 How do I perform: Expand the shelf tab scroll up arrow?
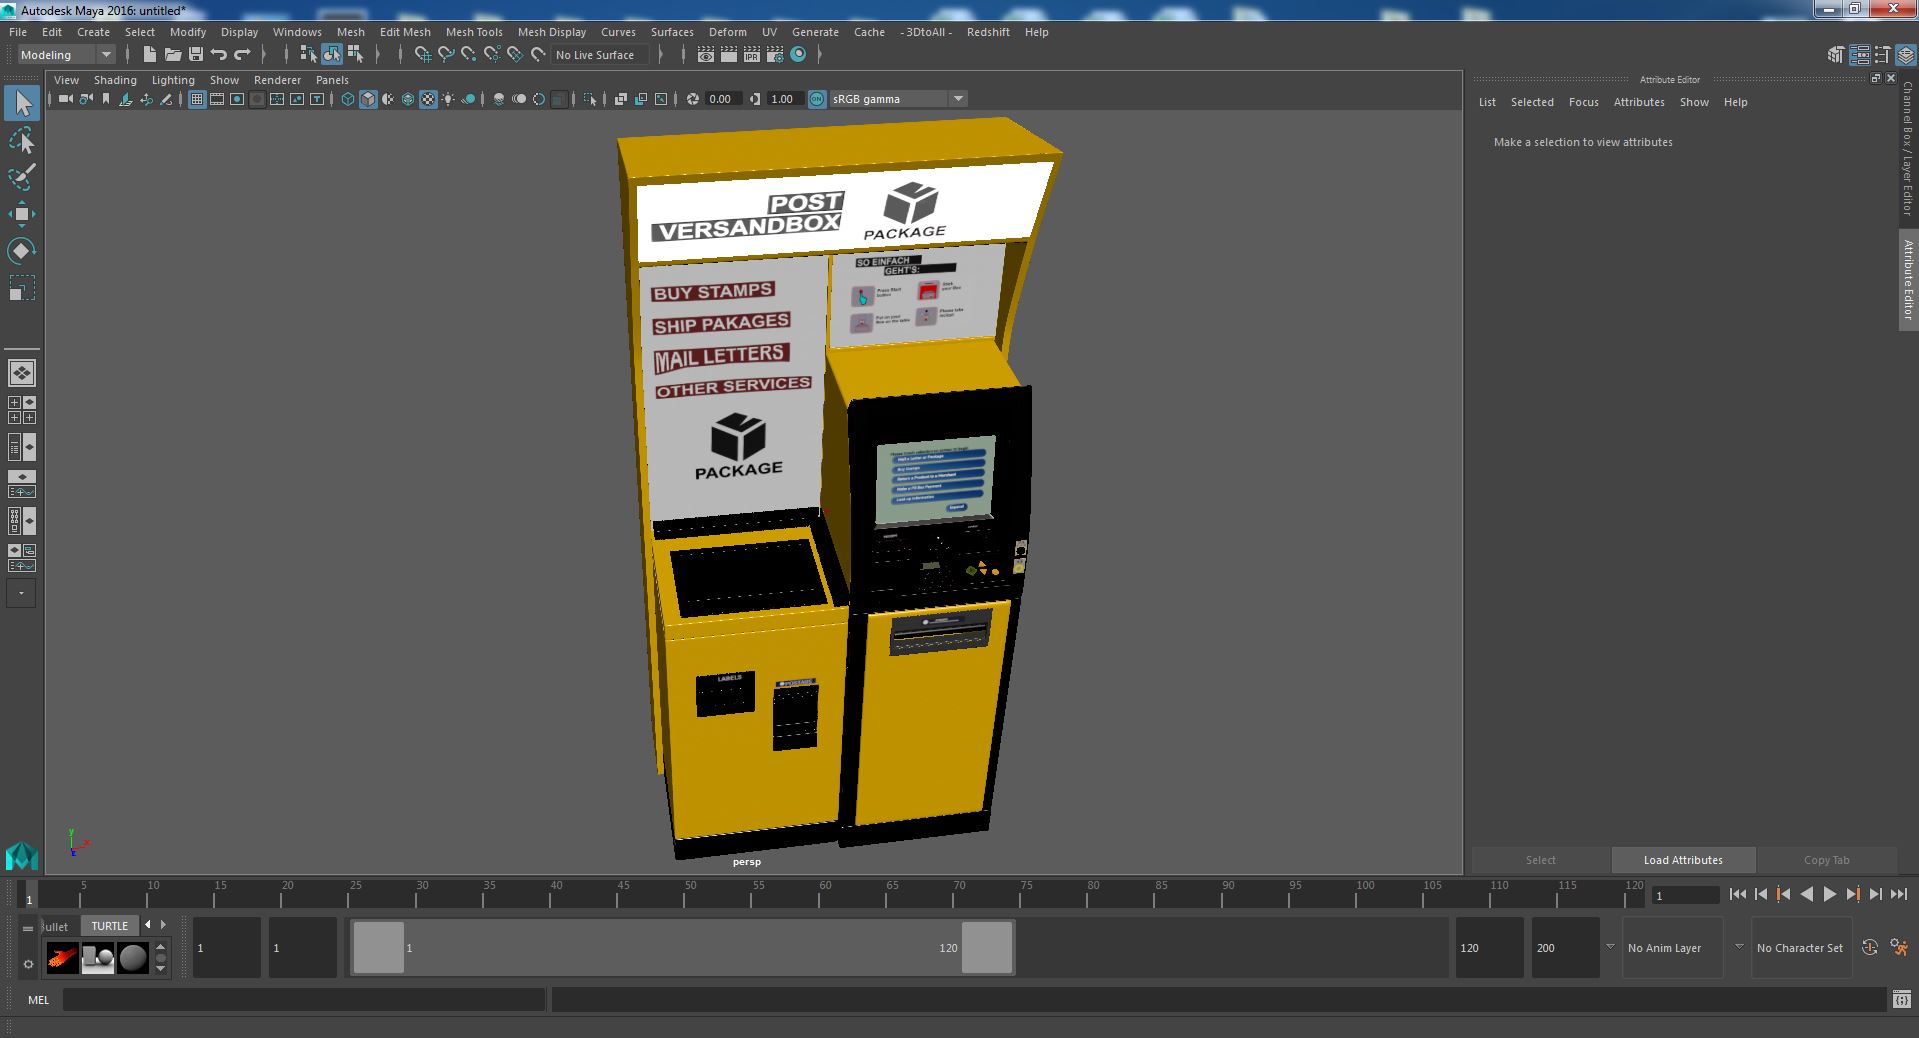(161, 945)
